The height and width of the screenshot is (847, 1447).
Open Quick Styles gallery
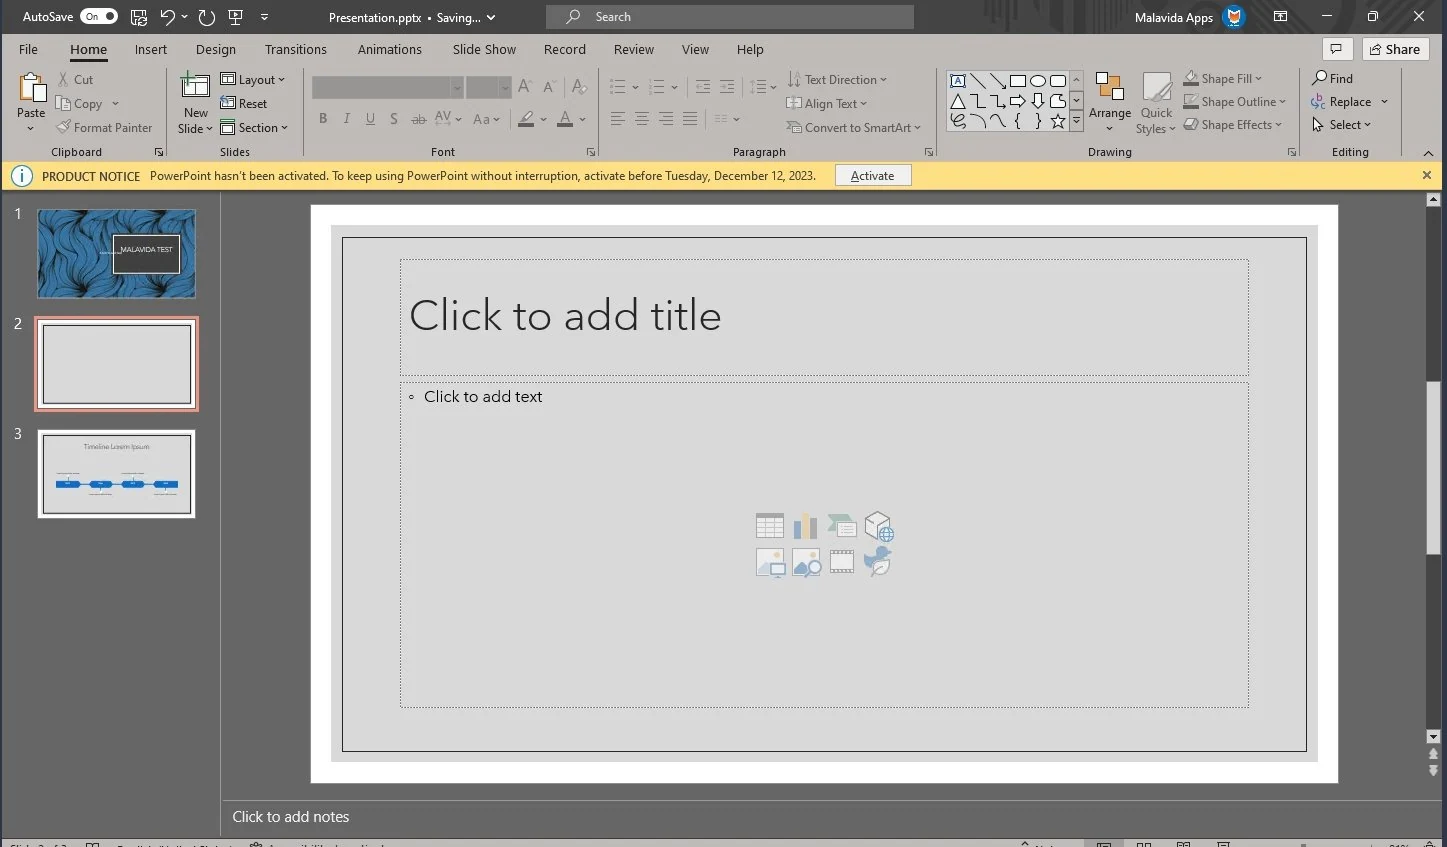[x=1156, y=102]
